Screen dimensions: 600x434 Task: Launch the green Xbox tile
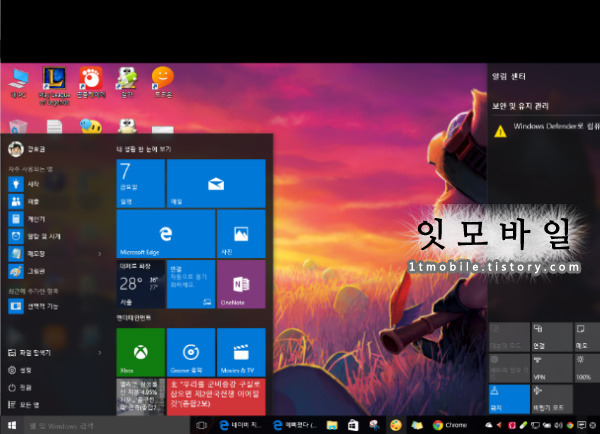[x=140, y=352]
